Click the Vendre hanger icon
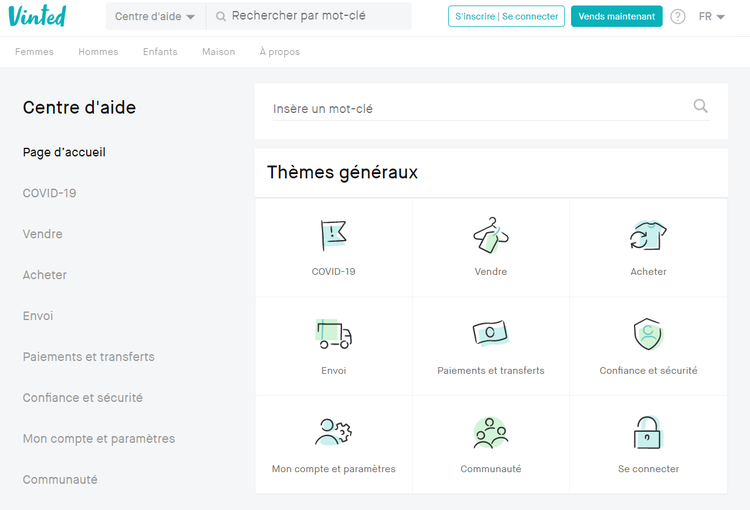Viewport: 750px width, 510px height. (491, 234)
